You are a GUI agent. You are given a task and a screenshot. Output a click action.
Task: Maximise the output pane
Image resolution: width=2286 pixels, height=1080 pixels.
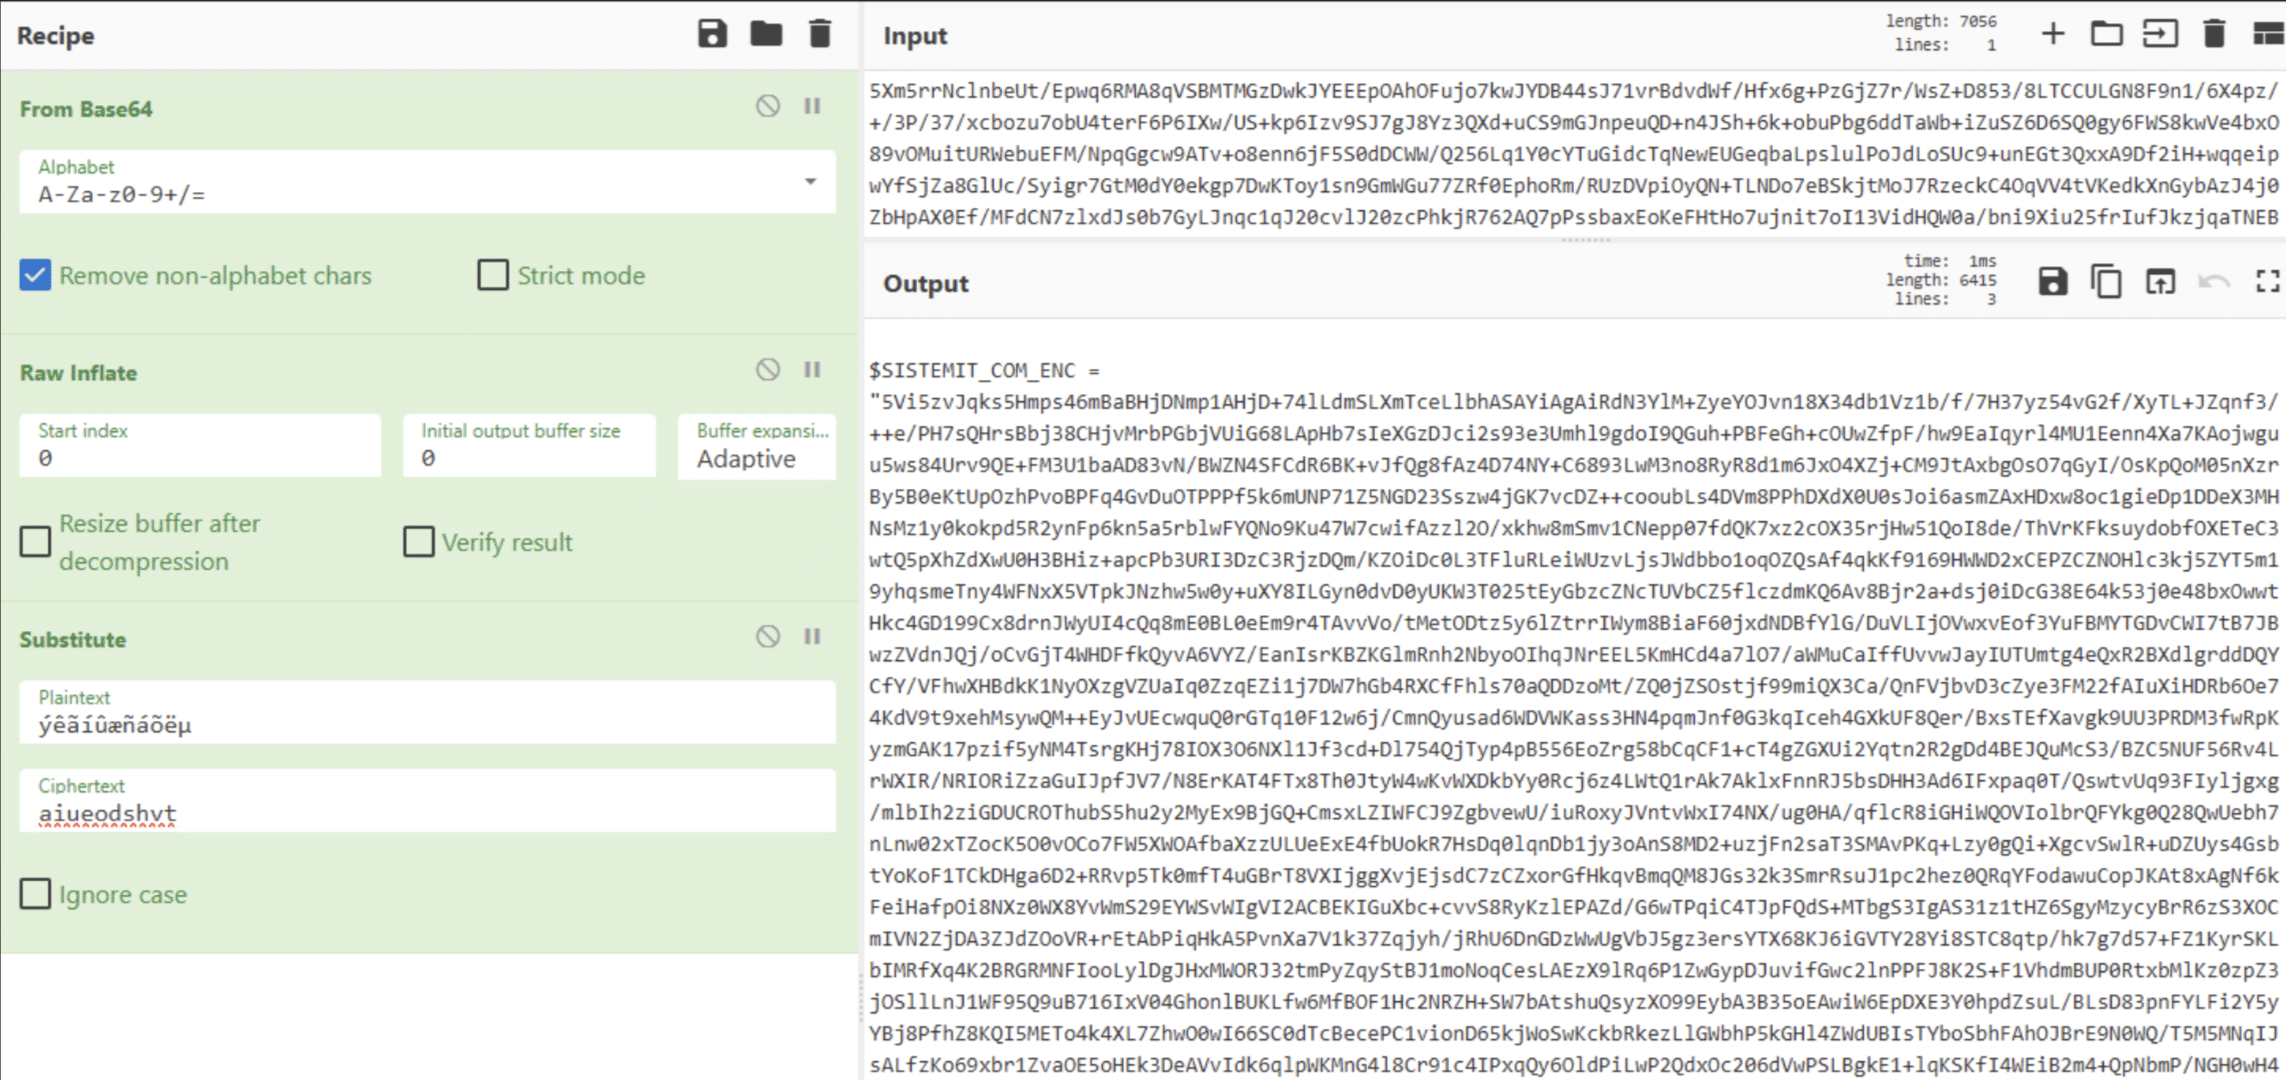pos(2267,282)
